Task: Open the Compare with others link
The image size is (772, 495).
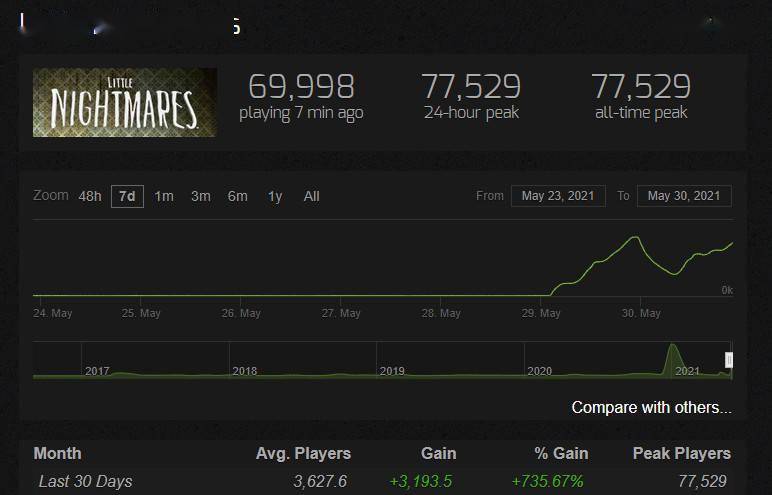Action: (x=651, y=408)
